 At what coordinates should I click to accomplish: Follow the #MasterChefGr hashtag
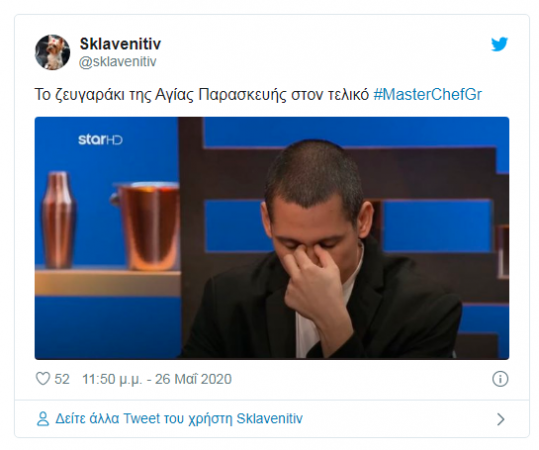[428, 95]
